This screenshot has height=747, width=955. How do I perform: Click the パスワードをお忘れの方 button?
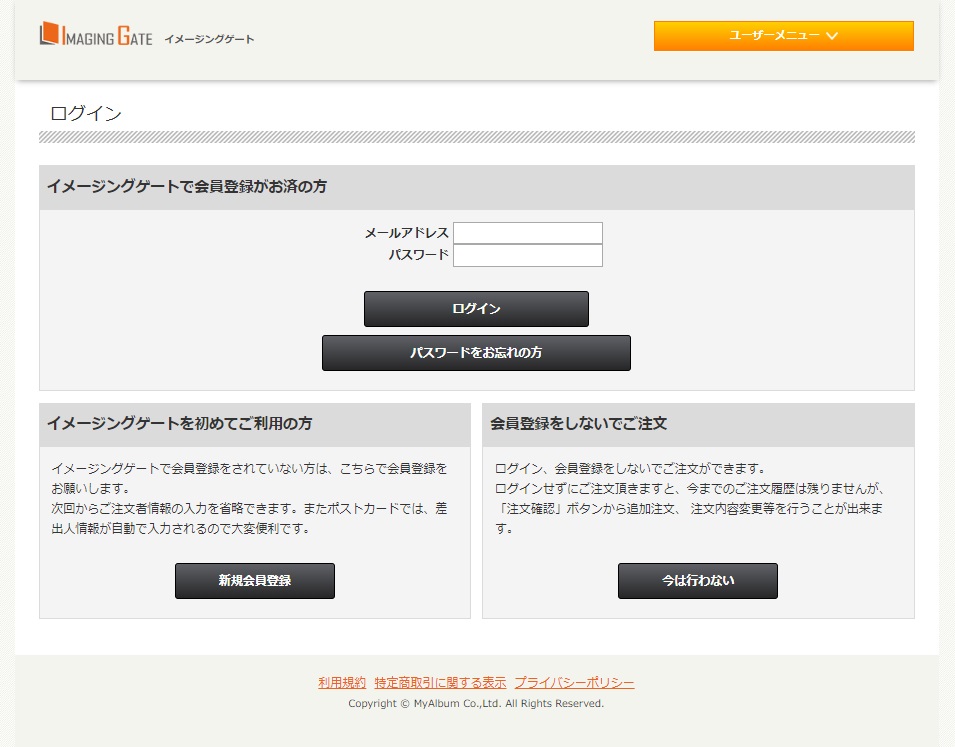(x=476, y=353)
